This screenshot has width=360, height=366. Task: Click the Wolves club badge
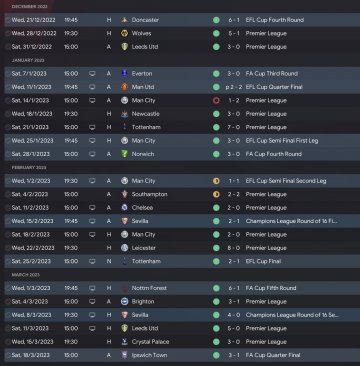pos(125,33)
